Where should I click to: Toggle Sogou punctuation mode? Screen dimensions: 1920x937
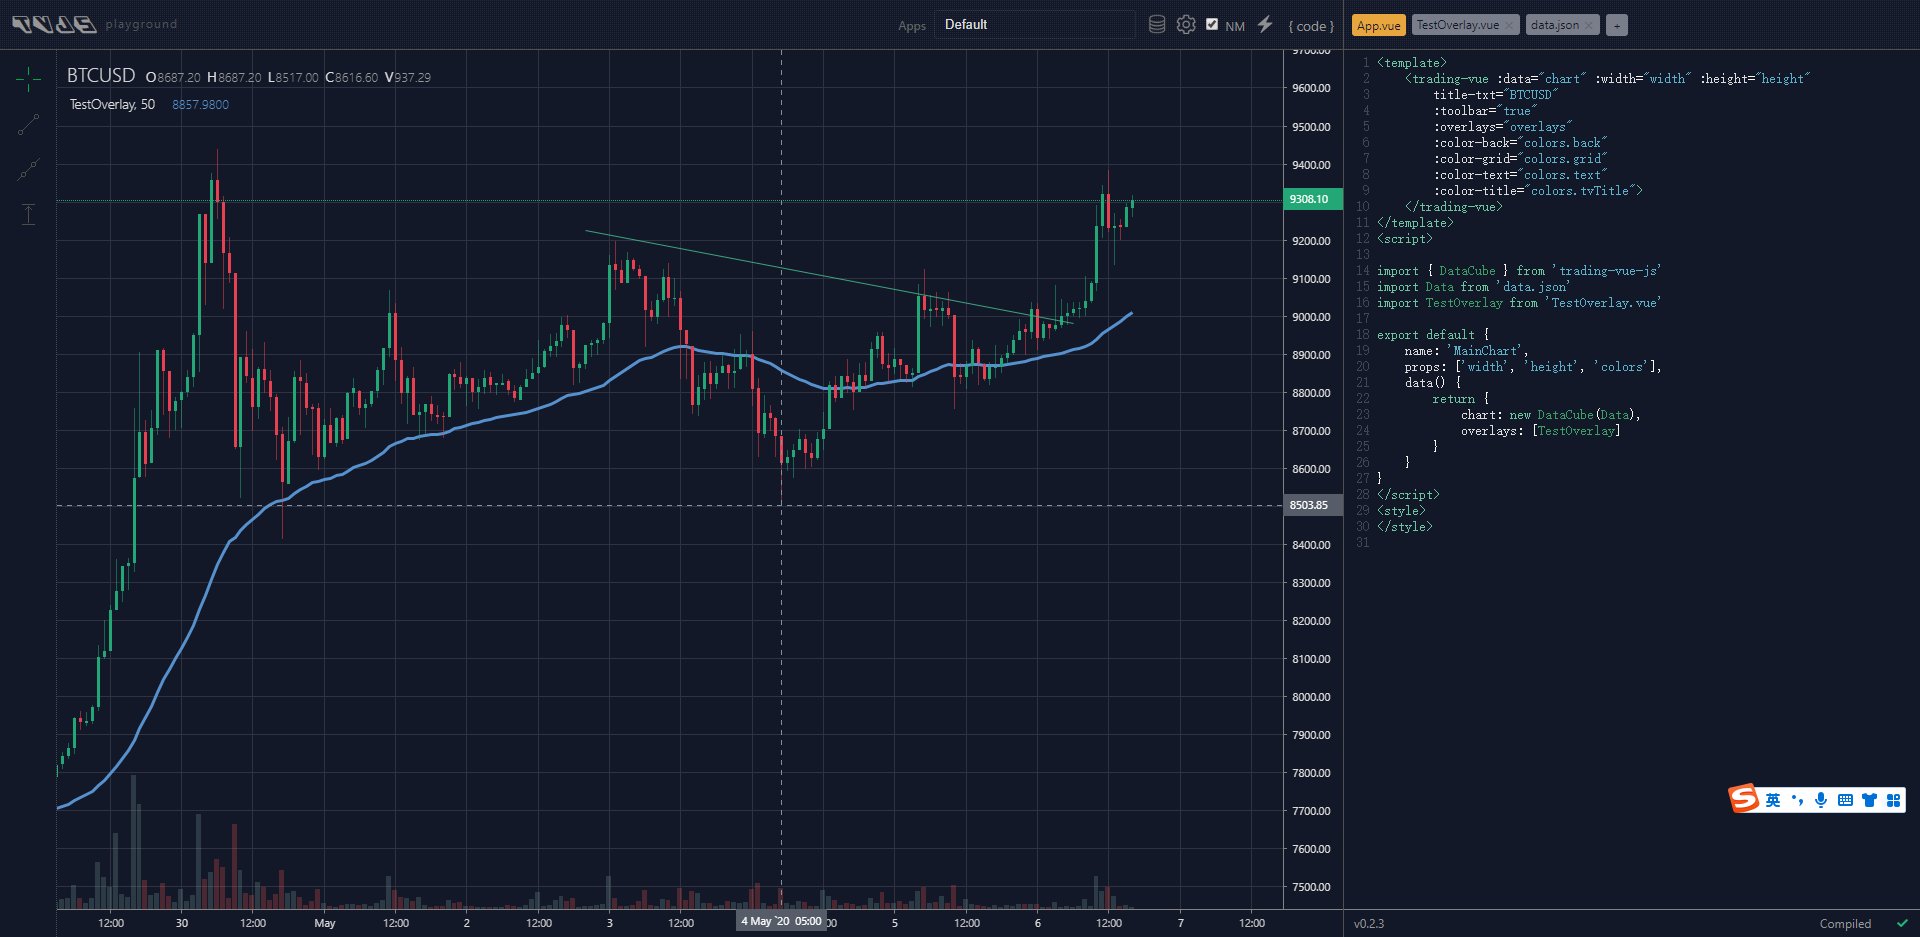[x=1797, y=800]
